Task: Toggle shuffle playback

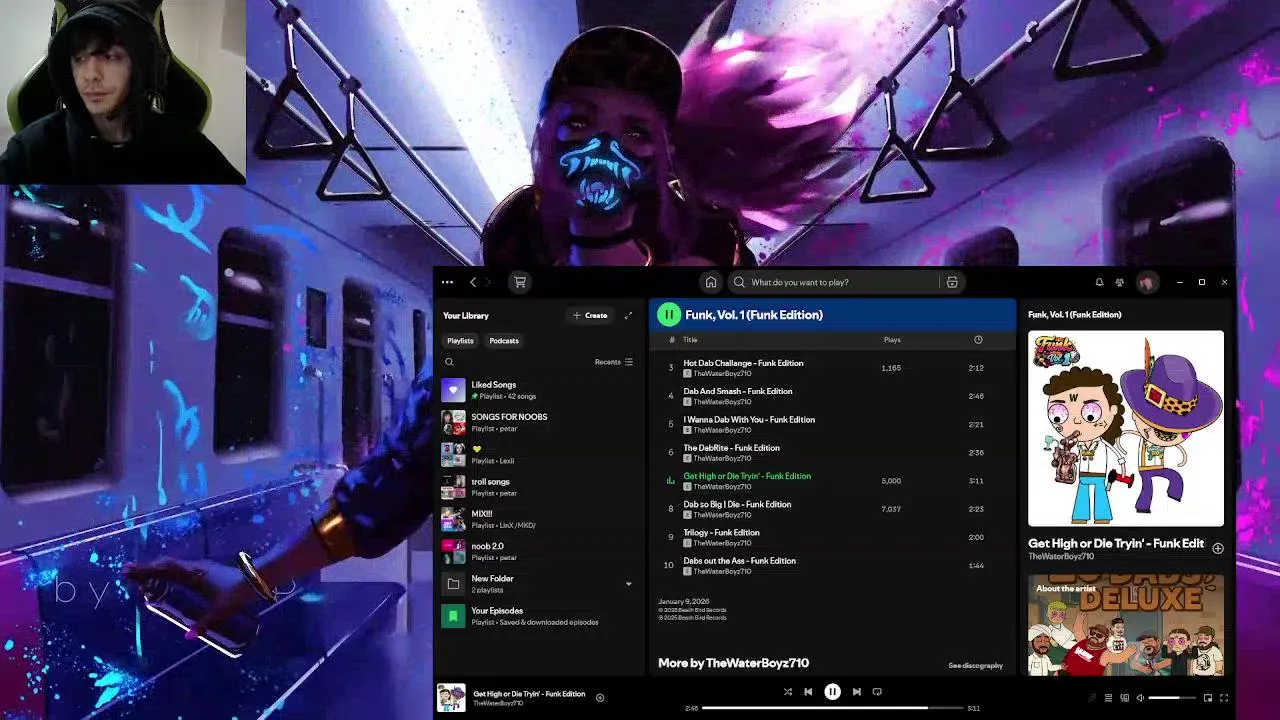Action: click(x=788, y=691)
